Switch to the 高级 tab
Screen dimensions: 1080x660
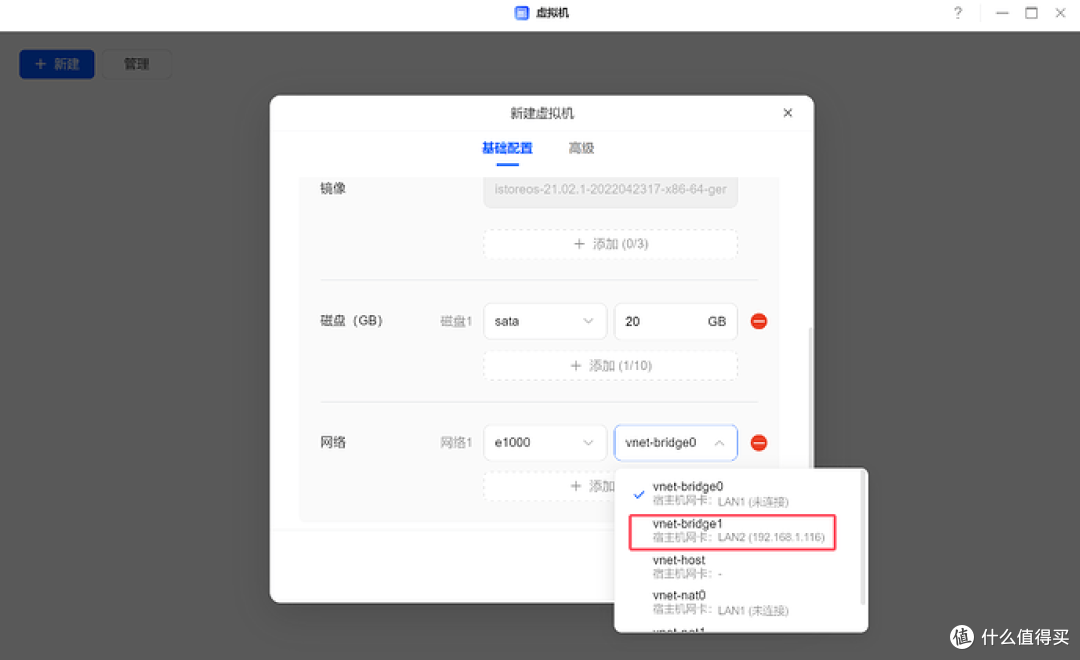click(581, 147)
